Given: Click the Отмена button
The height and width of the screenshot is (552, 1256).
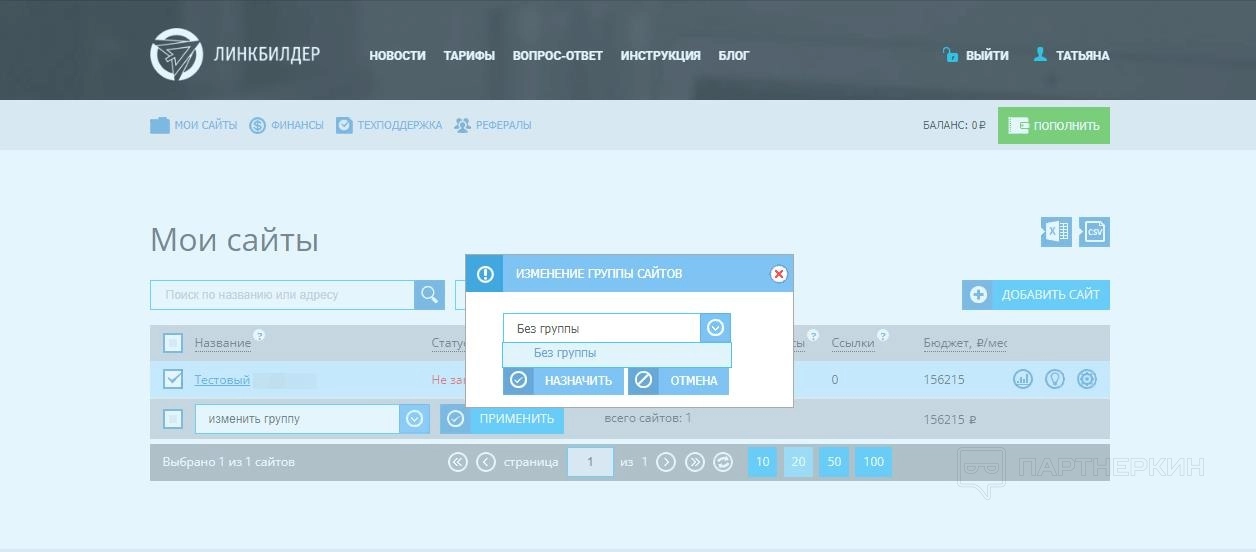Looking at the screenshot, I should 678,381.
